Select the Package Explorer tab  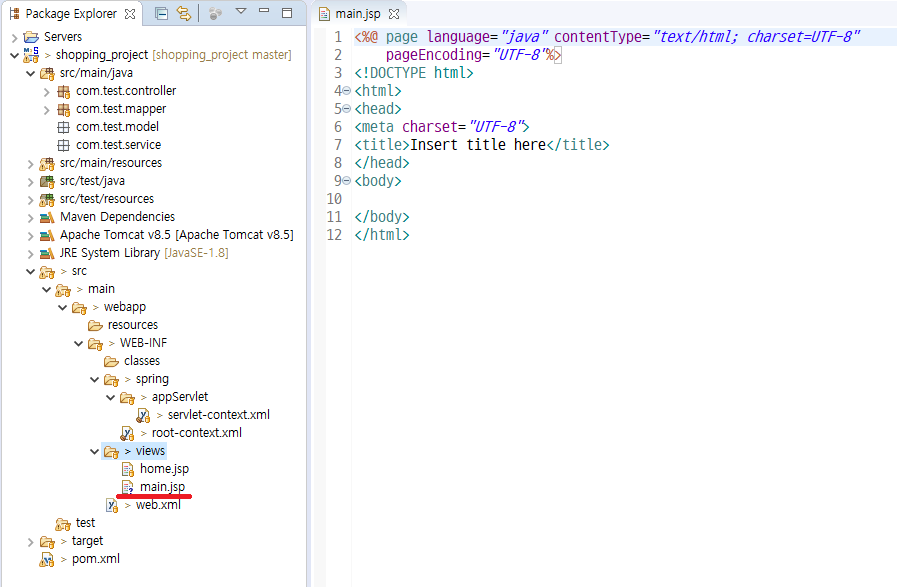click(x=71, y=14)
